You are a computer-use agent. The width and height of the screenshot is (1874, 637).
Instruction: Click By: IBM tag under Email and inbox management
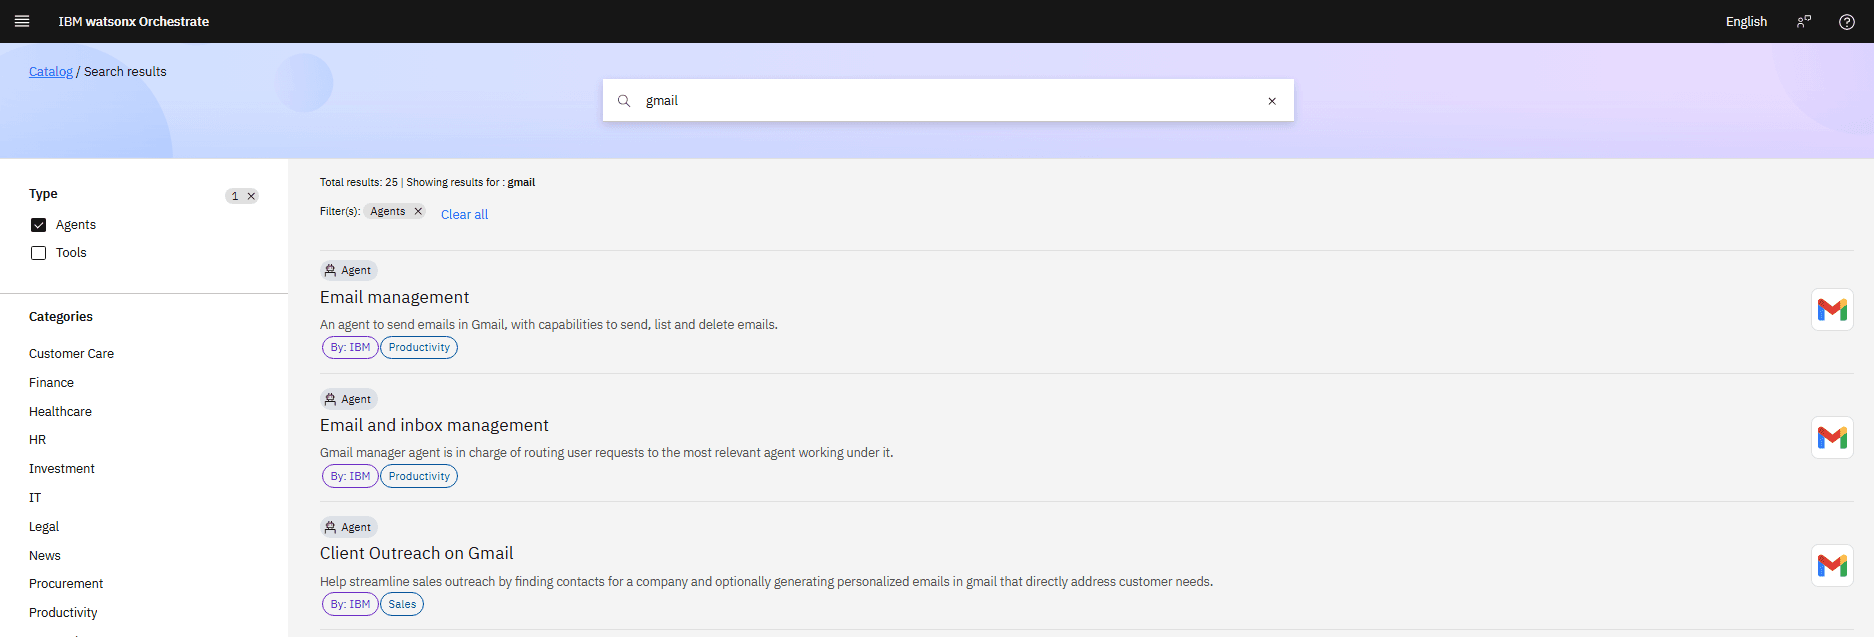(350, 476)
